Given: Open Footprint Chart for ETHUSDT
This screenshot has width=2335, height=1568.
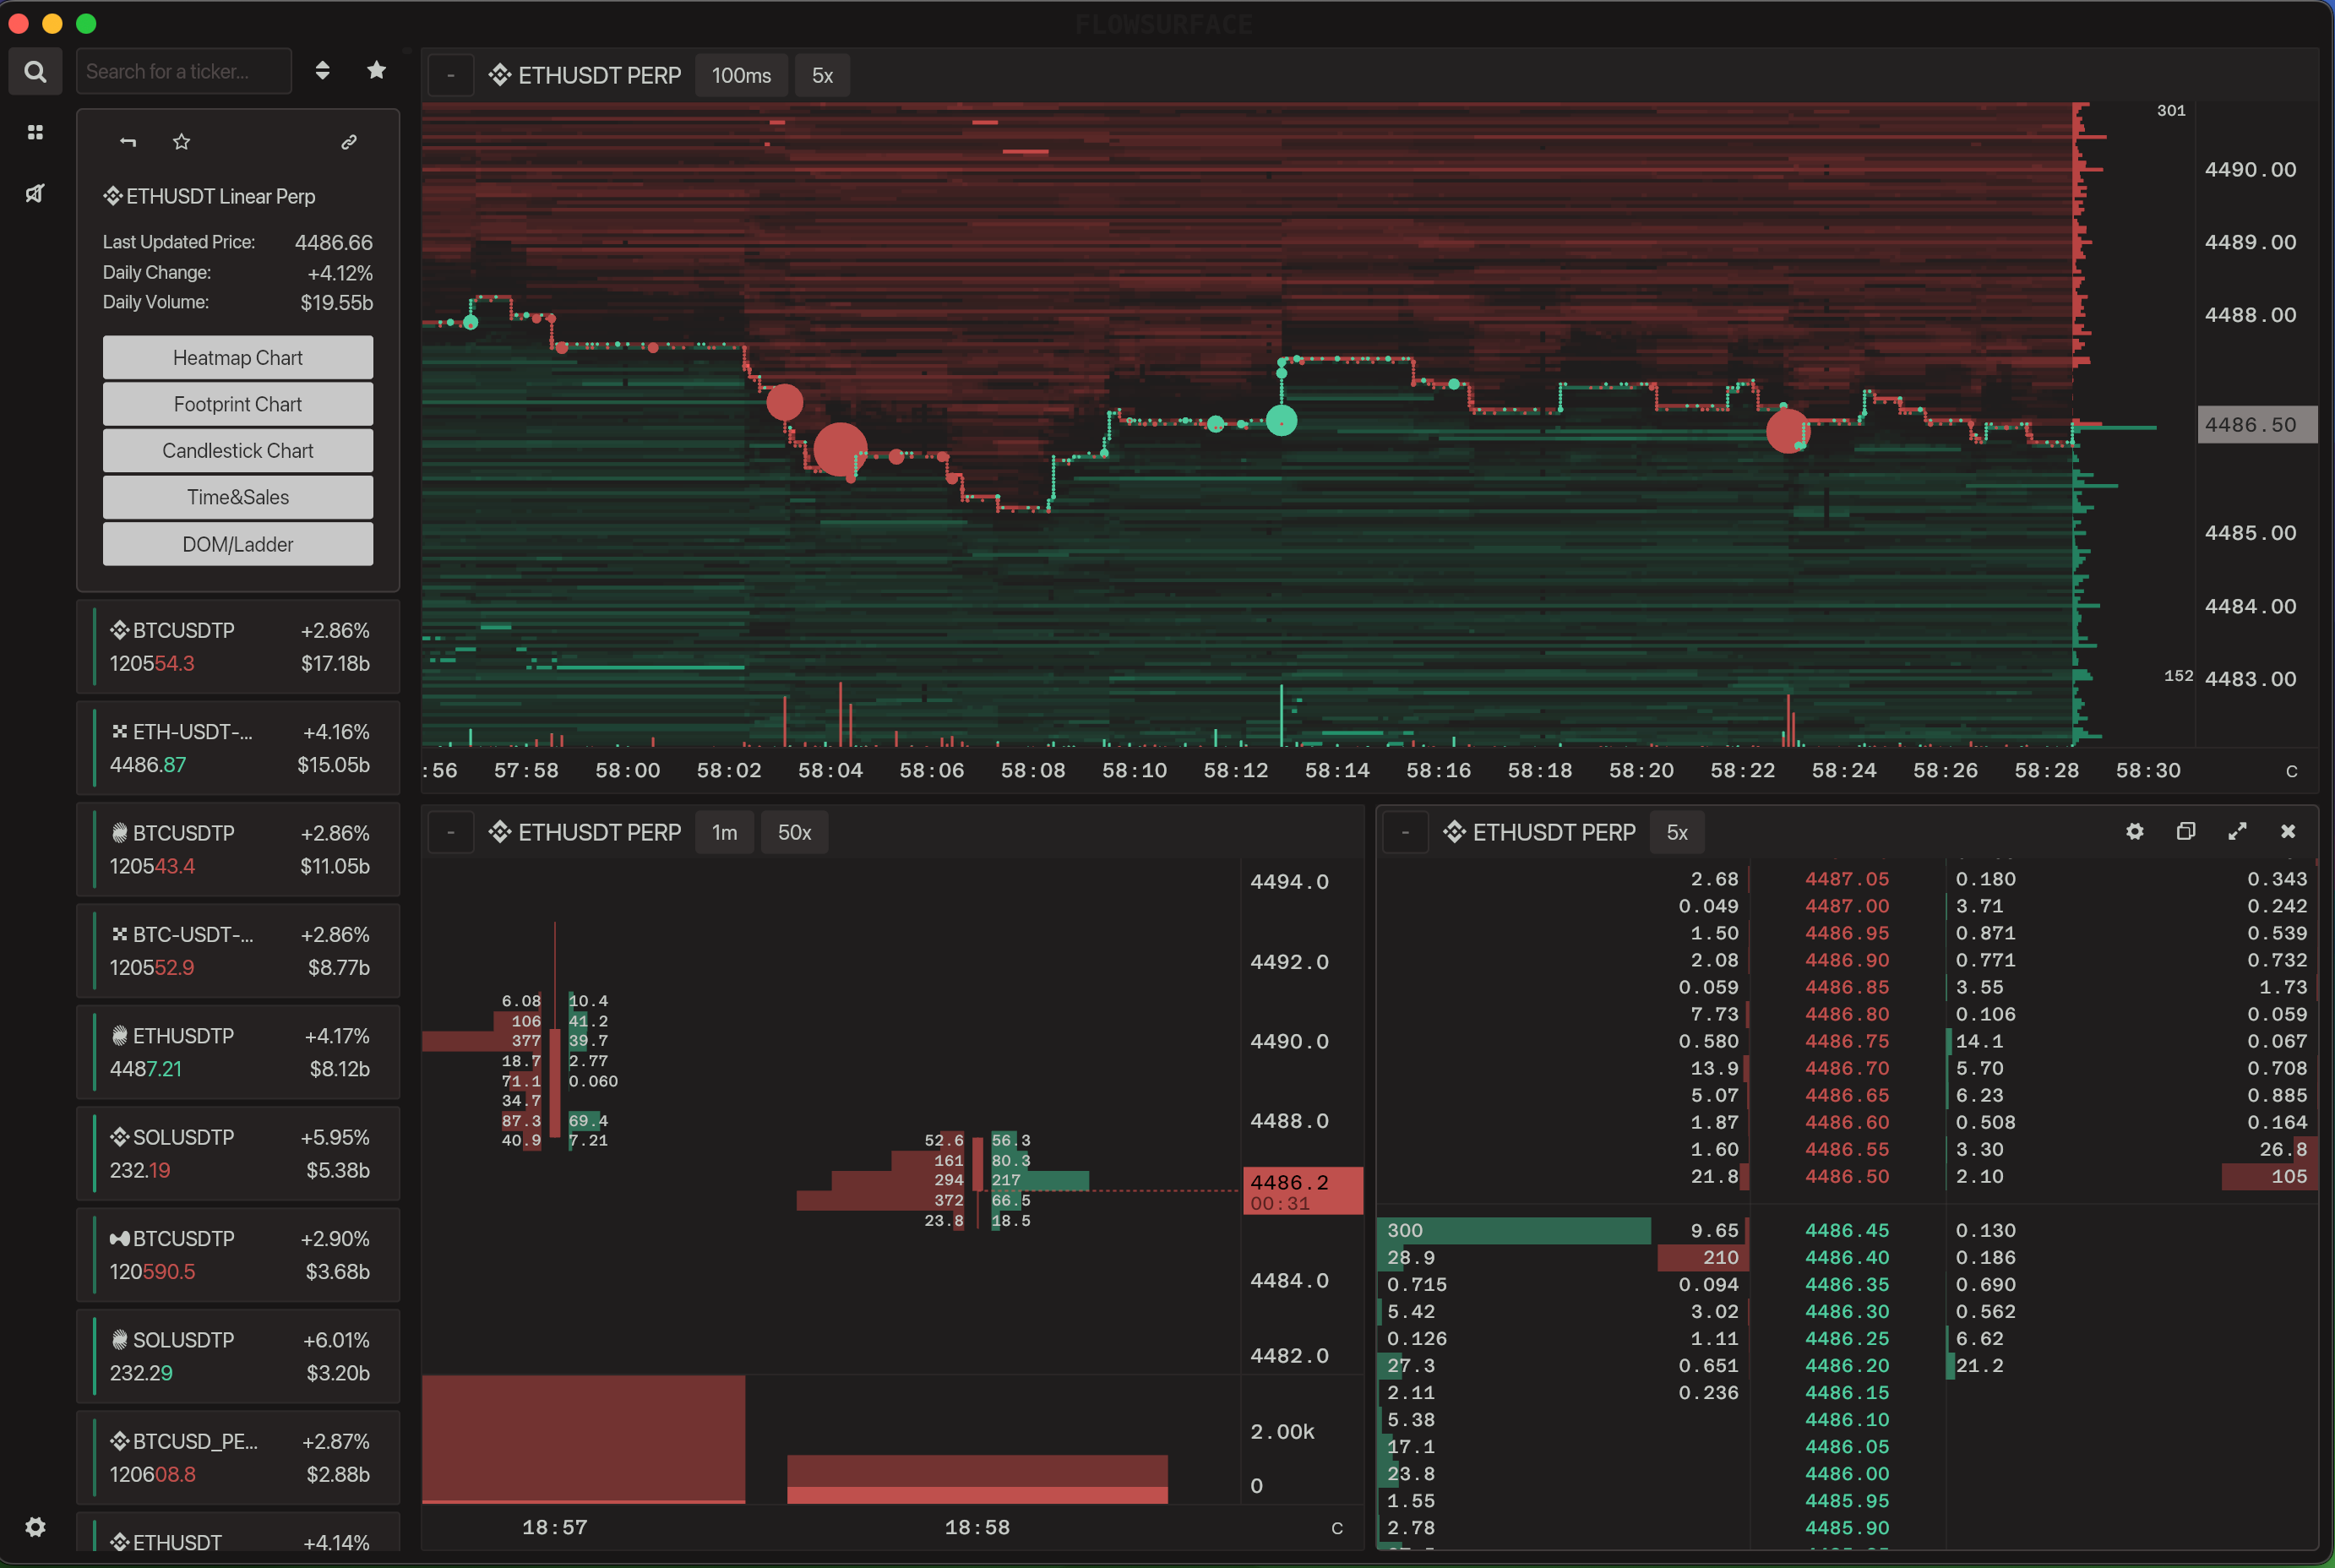Looking at the screenshot, I should tap(238, 404).
